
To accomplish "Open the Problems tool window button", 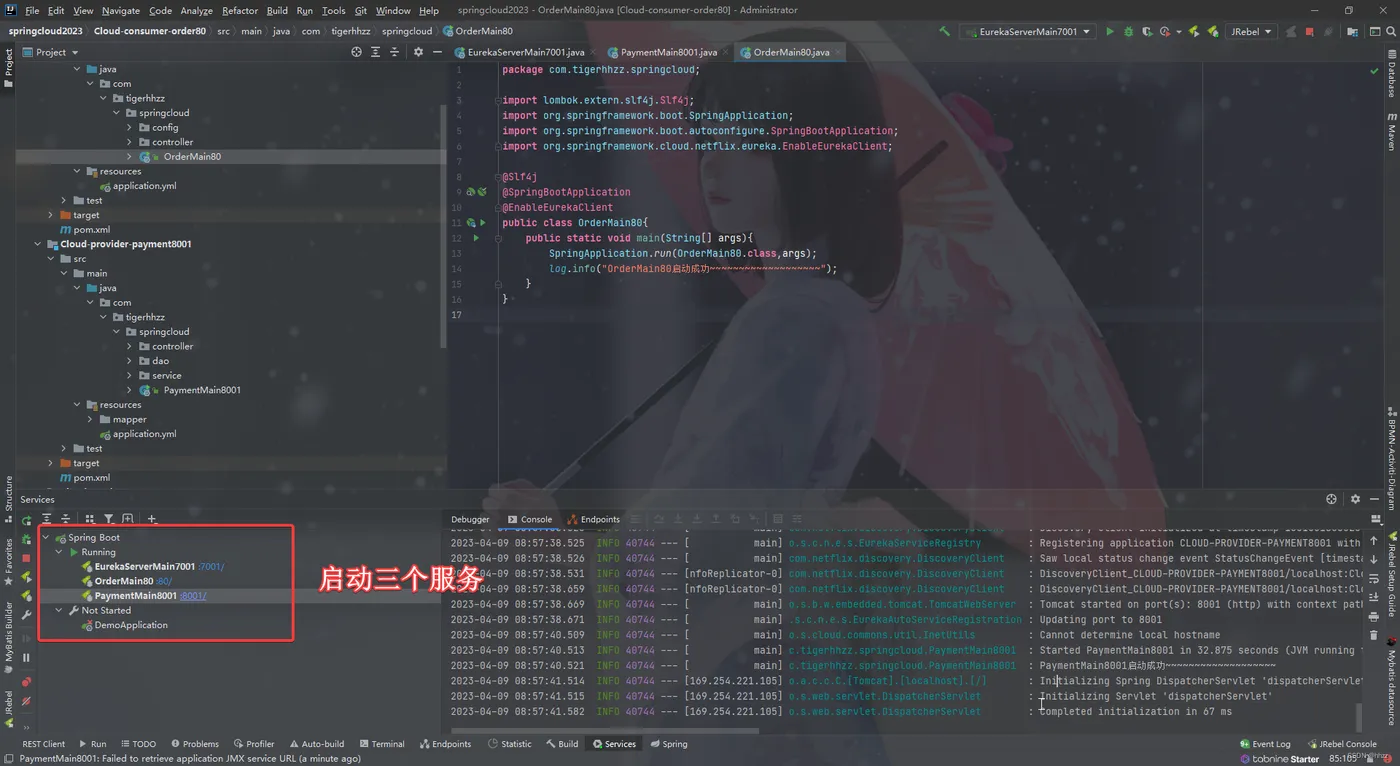I will (x=194, y=744).
